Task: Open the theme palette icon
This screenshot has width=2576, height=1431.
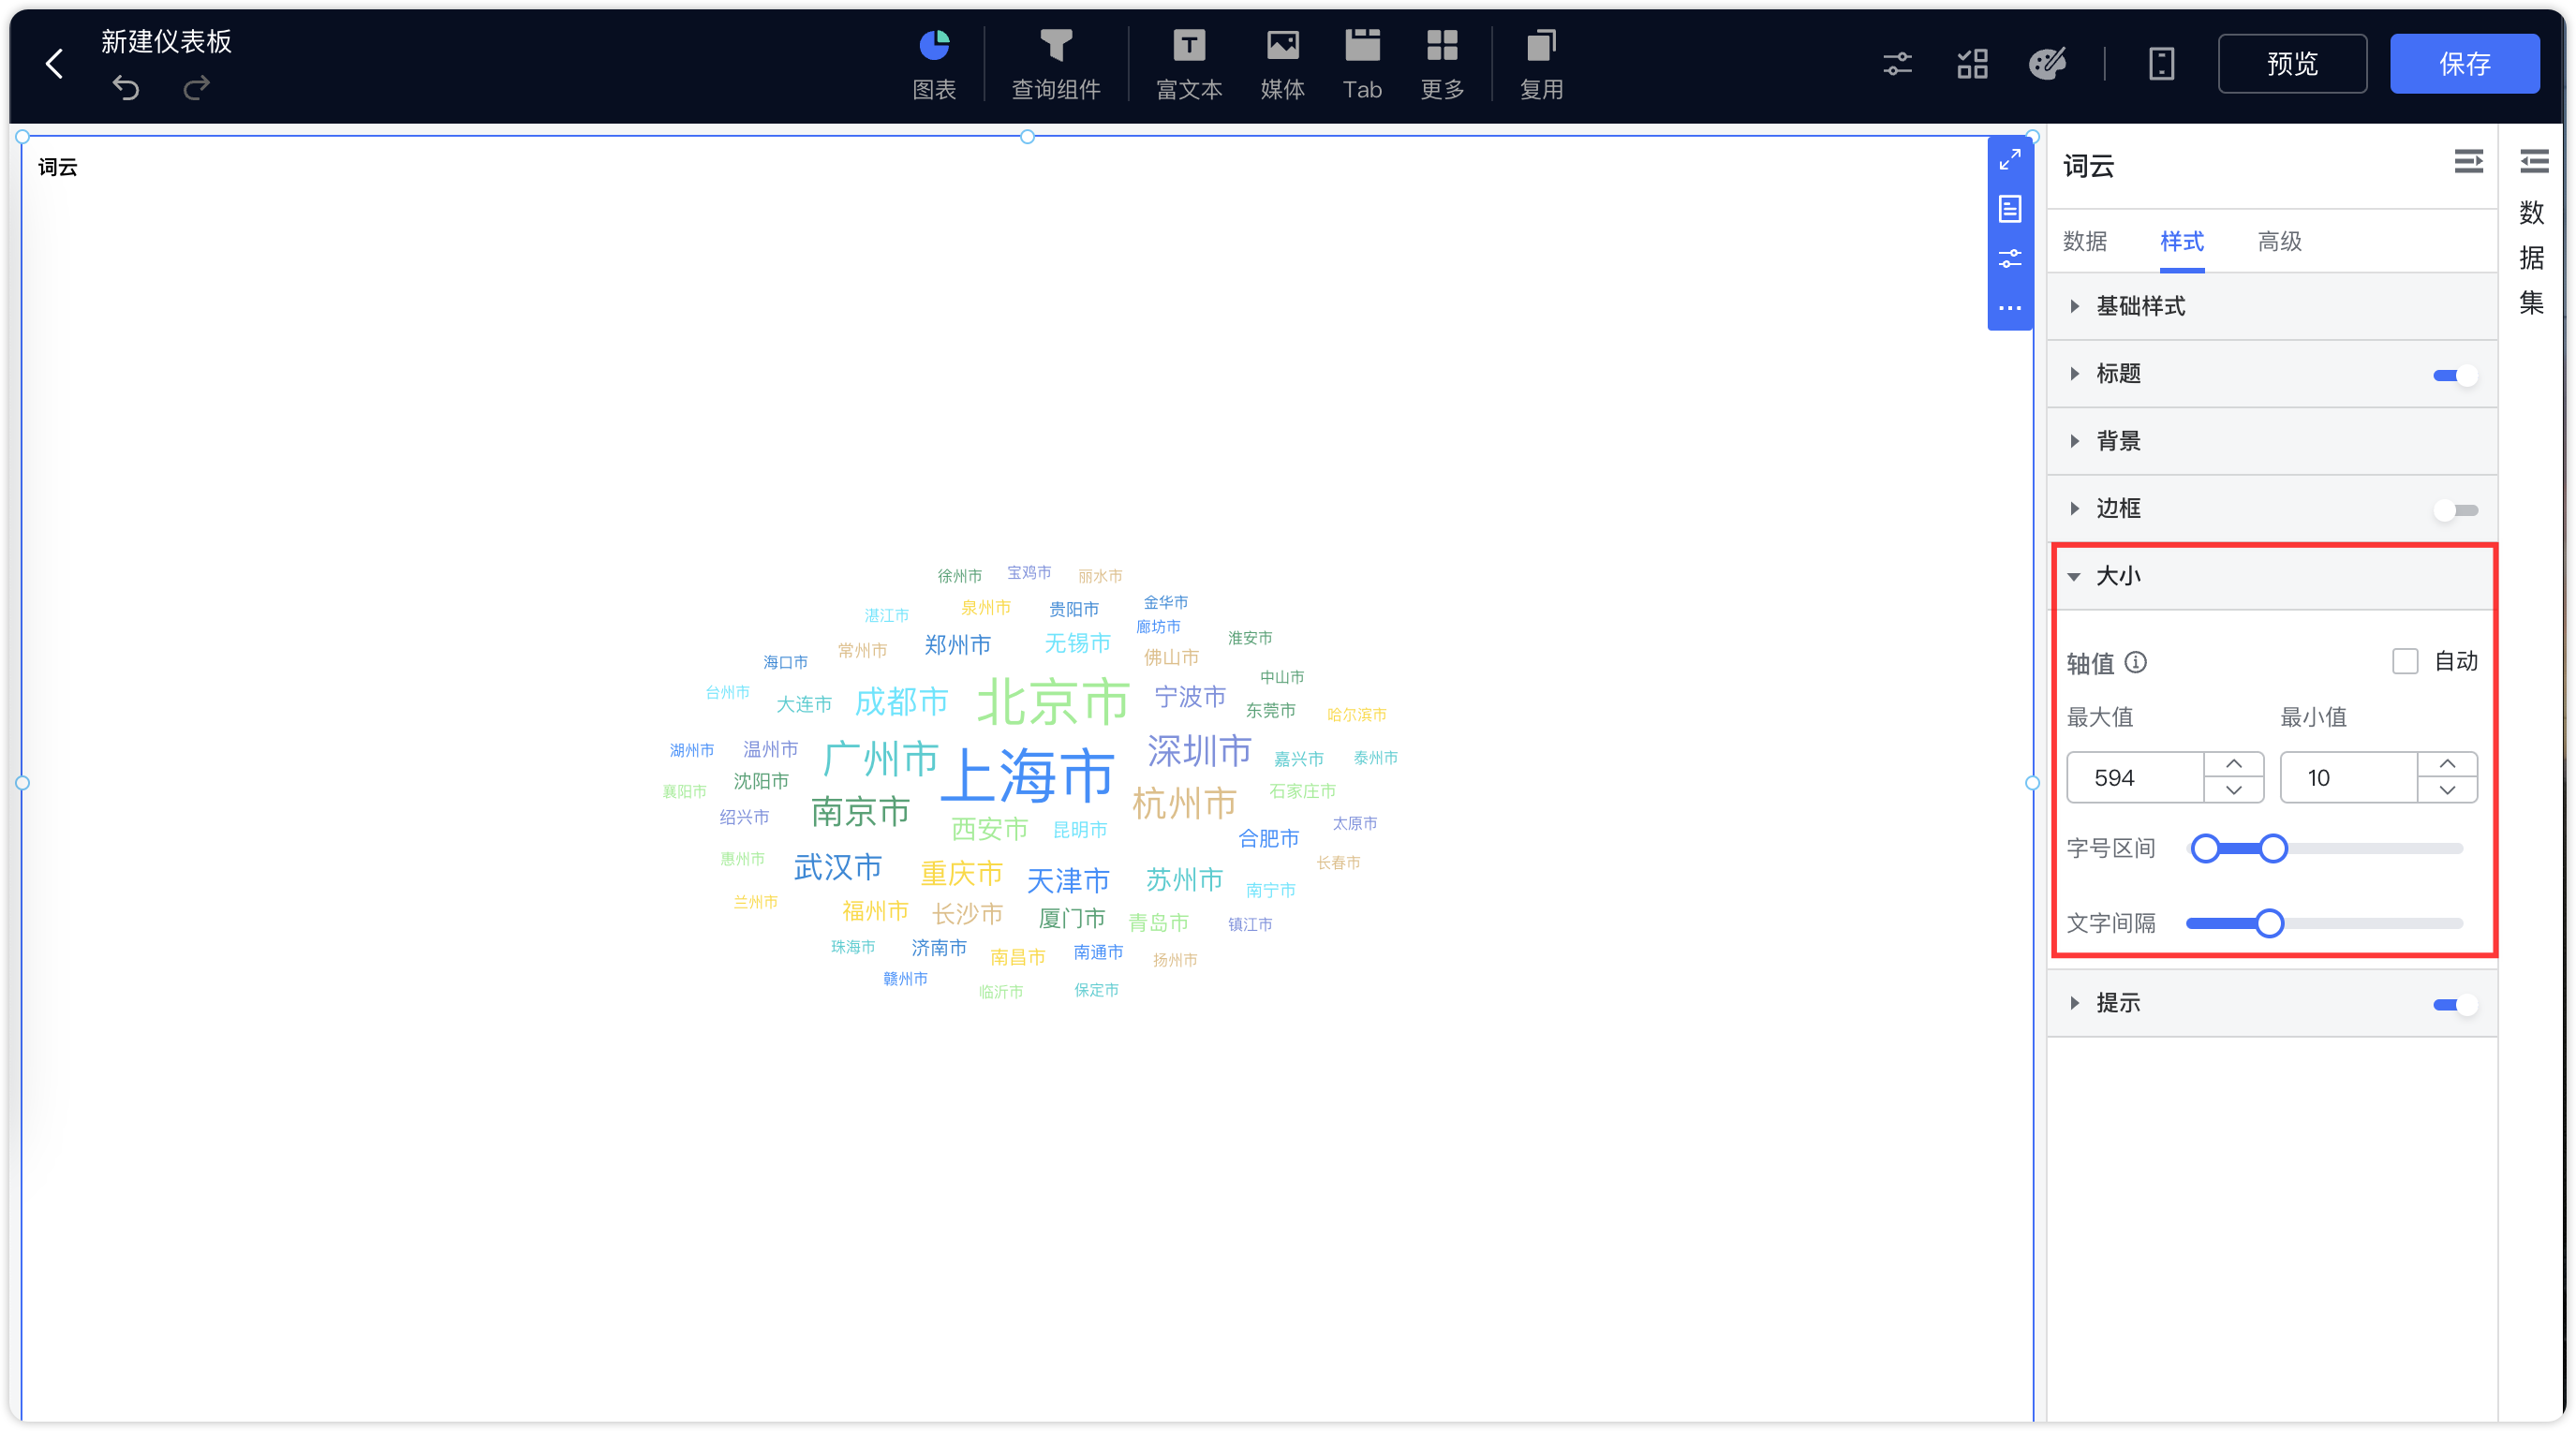Action: point(2047,64)
